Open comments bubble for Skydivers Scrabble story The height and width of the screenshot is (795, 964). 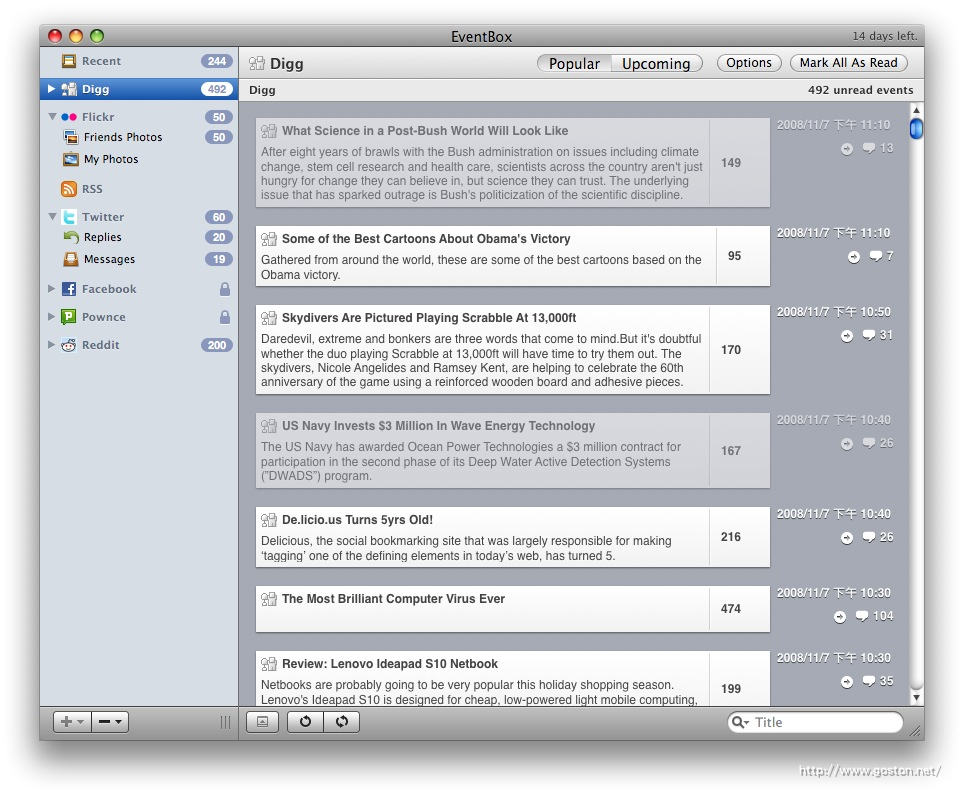(869, 335)
